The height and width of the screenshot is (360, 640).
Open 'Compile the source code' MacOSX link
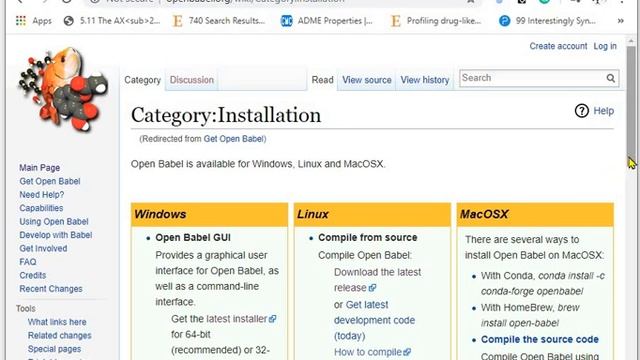click(x=540, y=340)
